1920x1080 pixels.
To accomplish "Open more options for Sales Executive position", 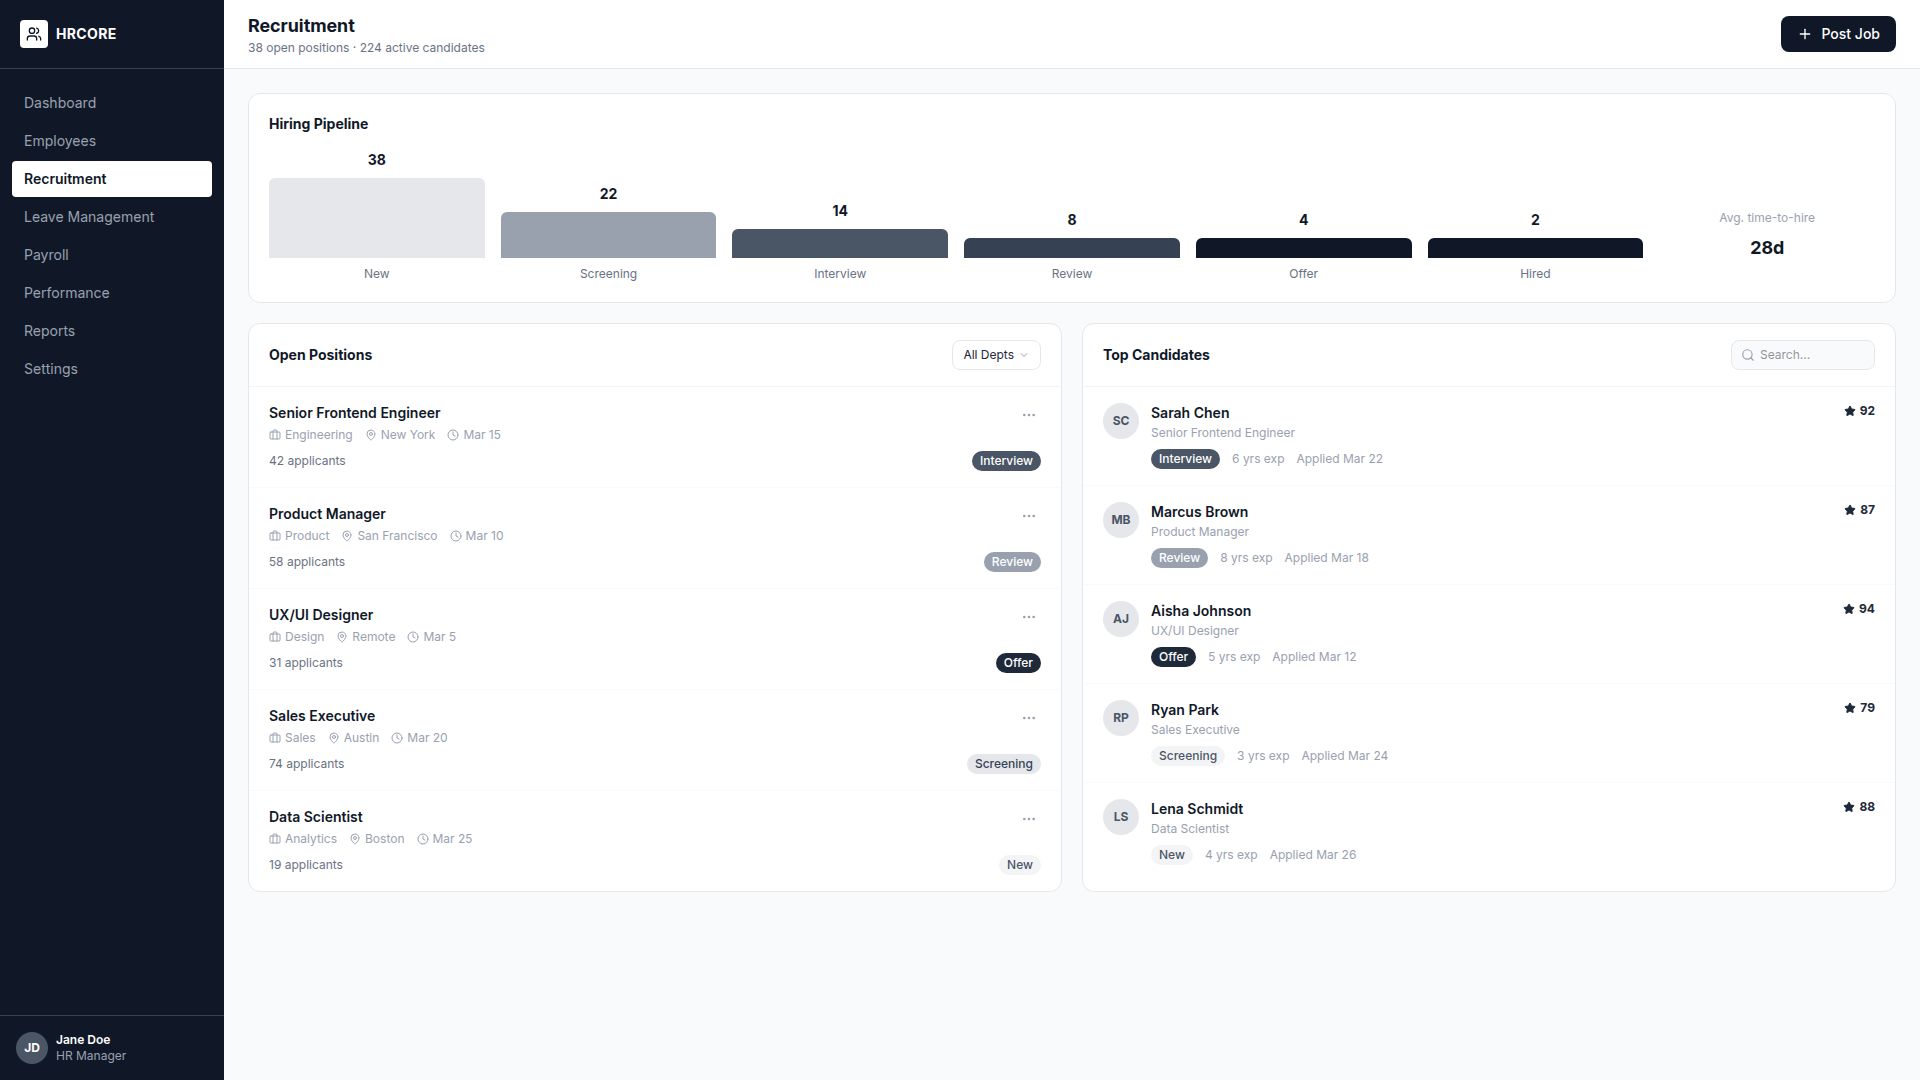I will point(1028,718).
